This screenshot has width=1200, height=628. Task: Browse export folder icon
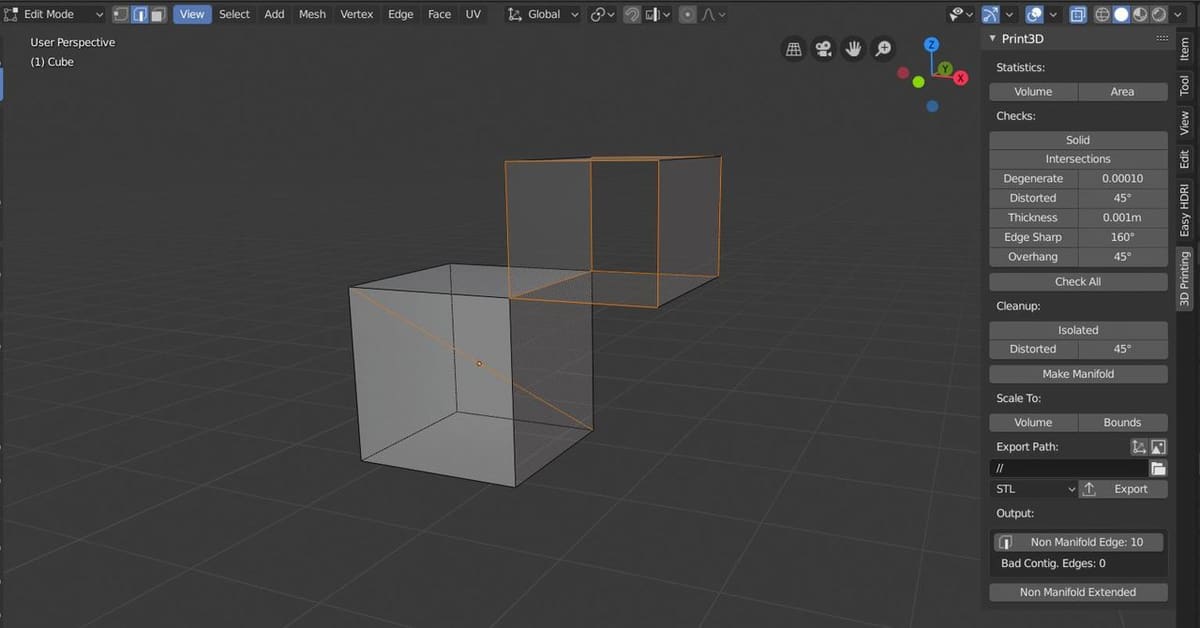pos(1158,468)
